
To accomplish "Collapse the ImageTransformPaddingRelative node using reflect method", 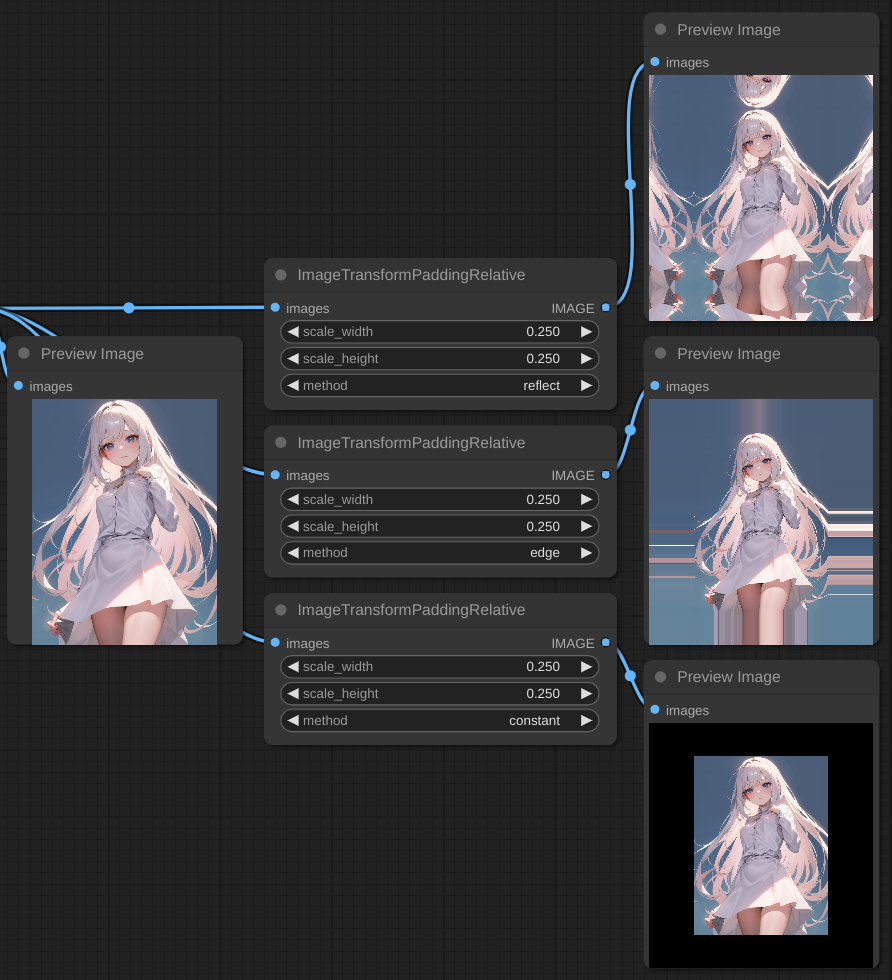I will coord(281,275).
